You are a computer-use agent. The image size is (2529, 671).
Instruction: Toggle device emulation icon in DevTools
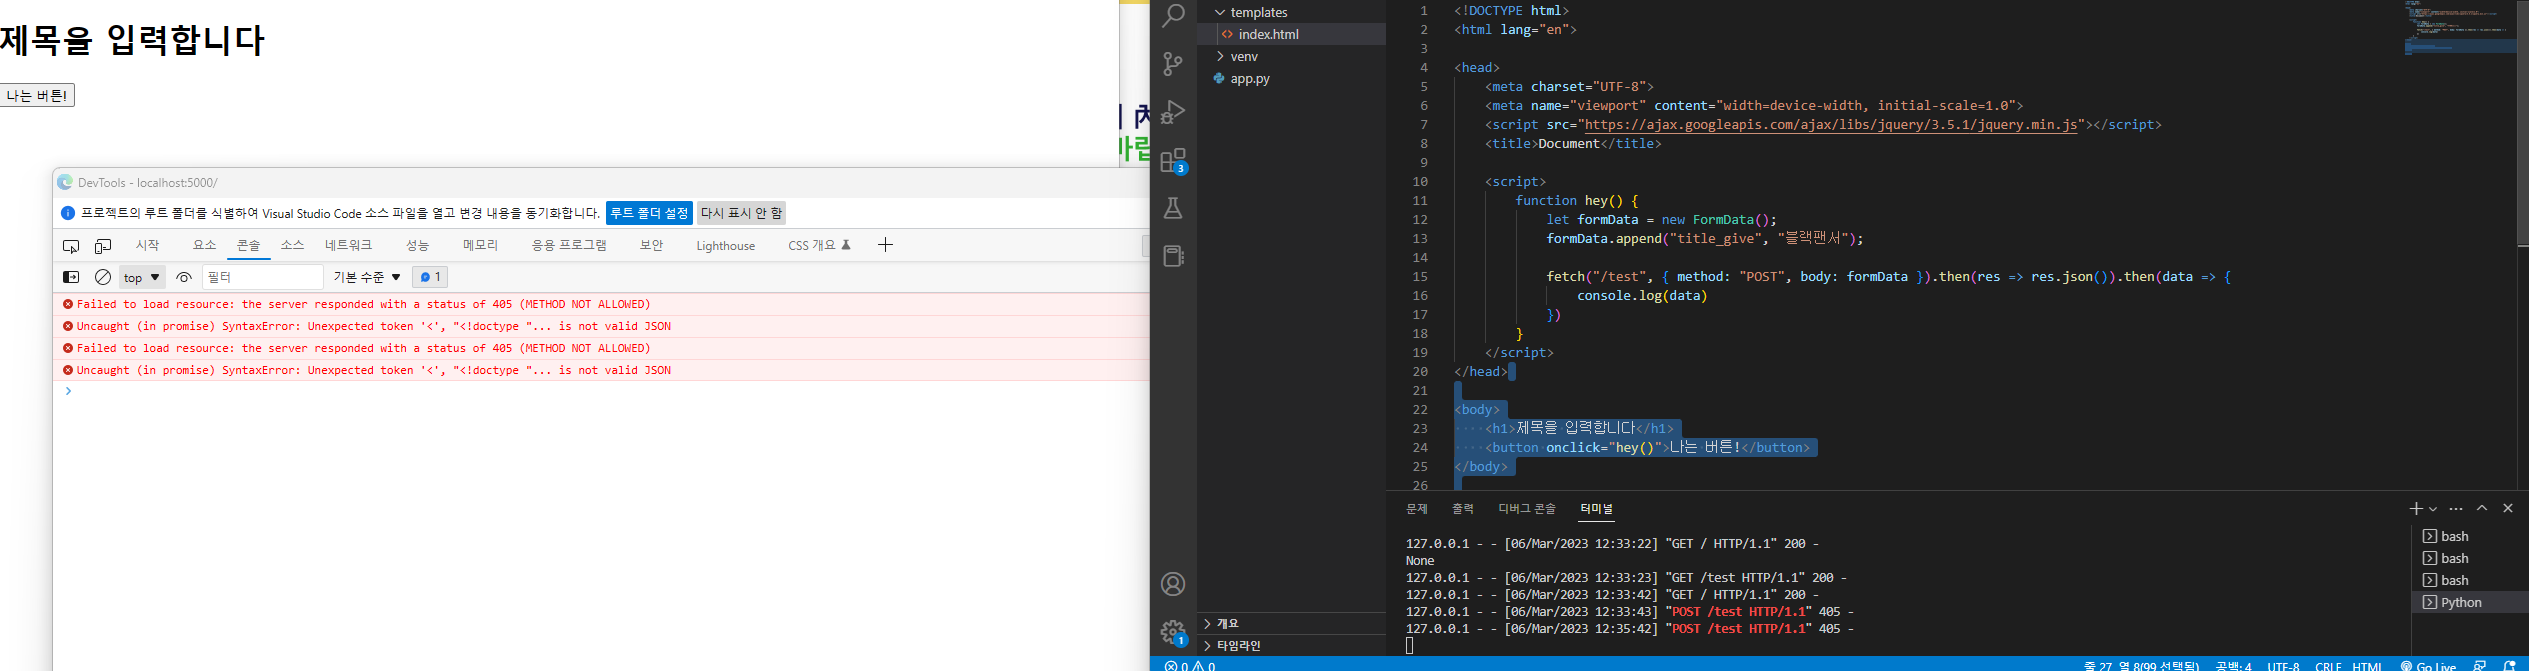[x=103, y=246]
